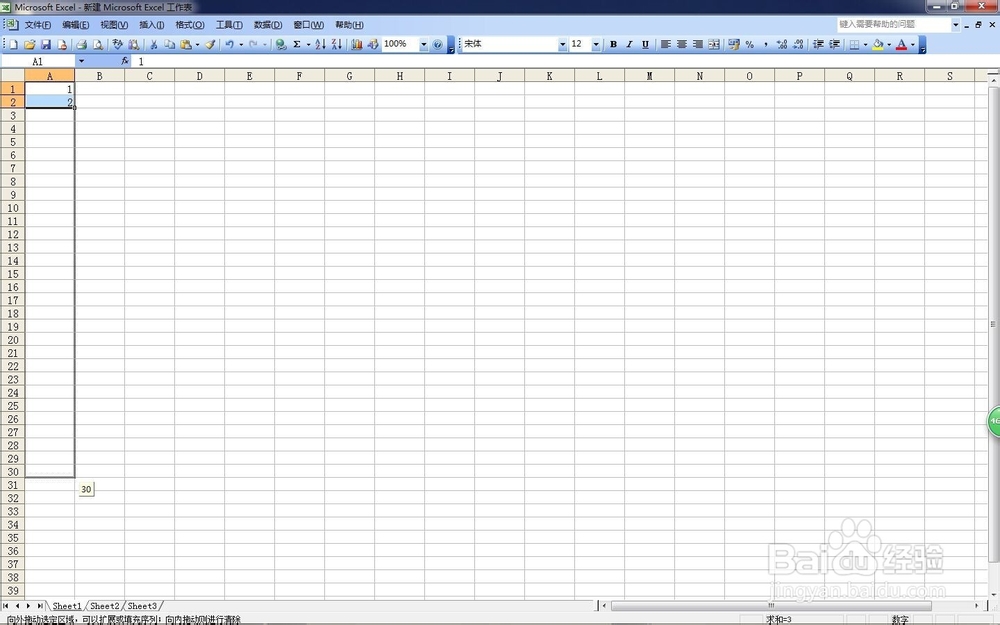Open the font color dropdown arrow
This screenshot has width=1000, height=625.
[x=911, y=44]
